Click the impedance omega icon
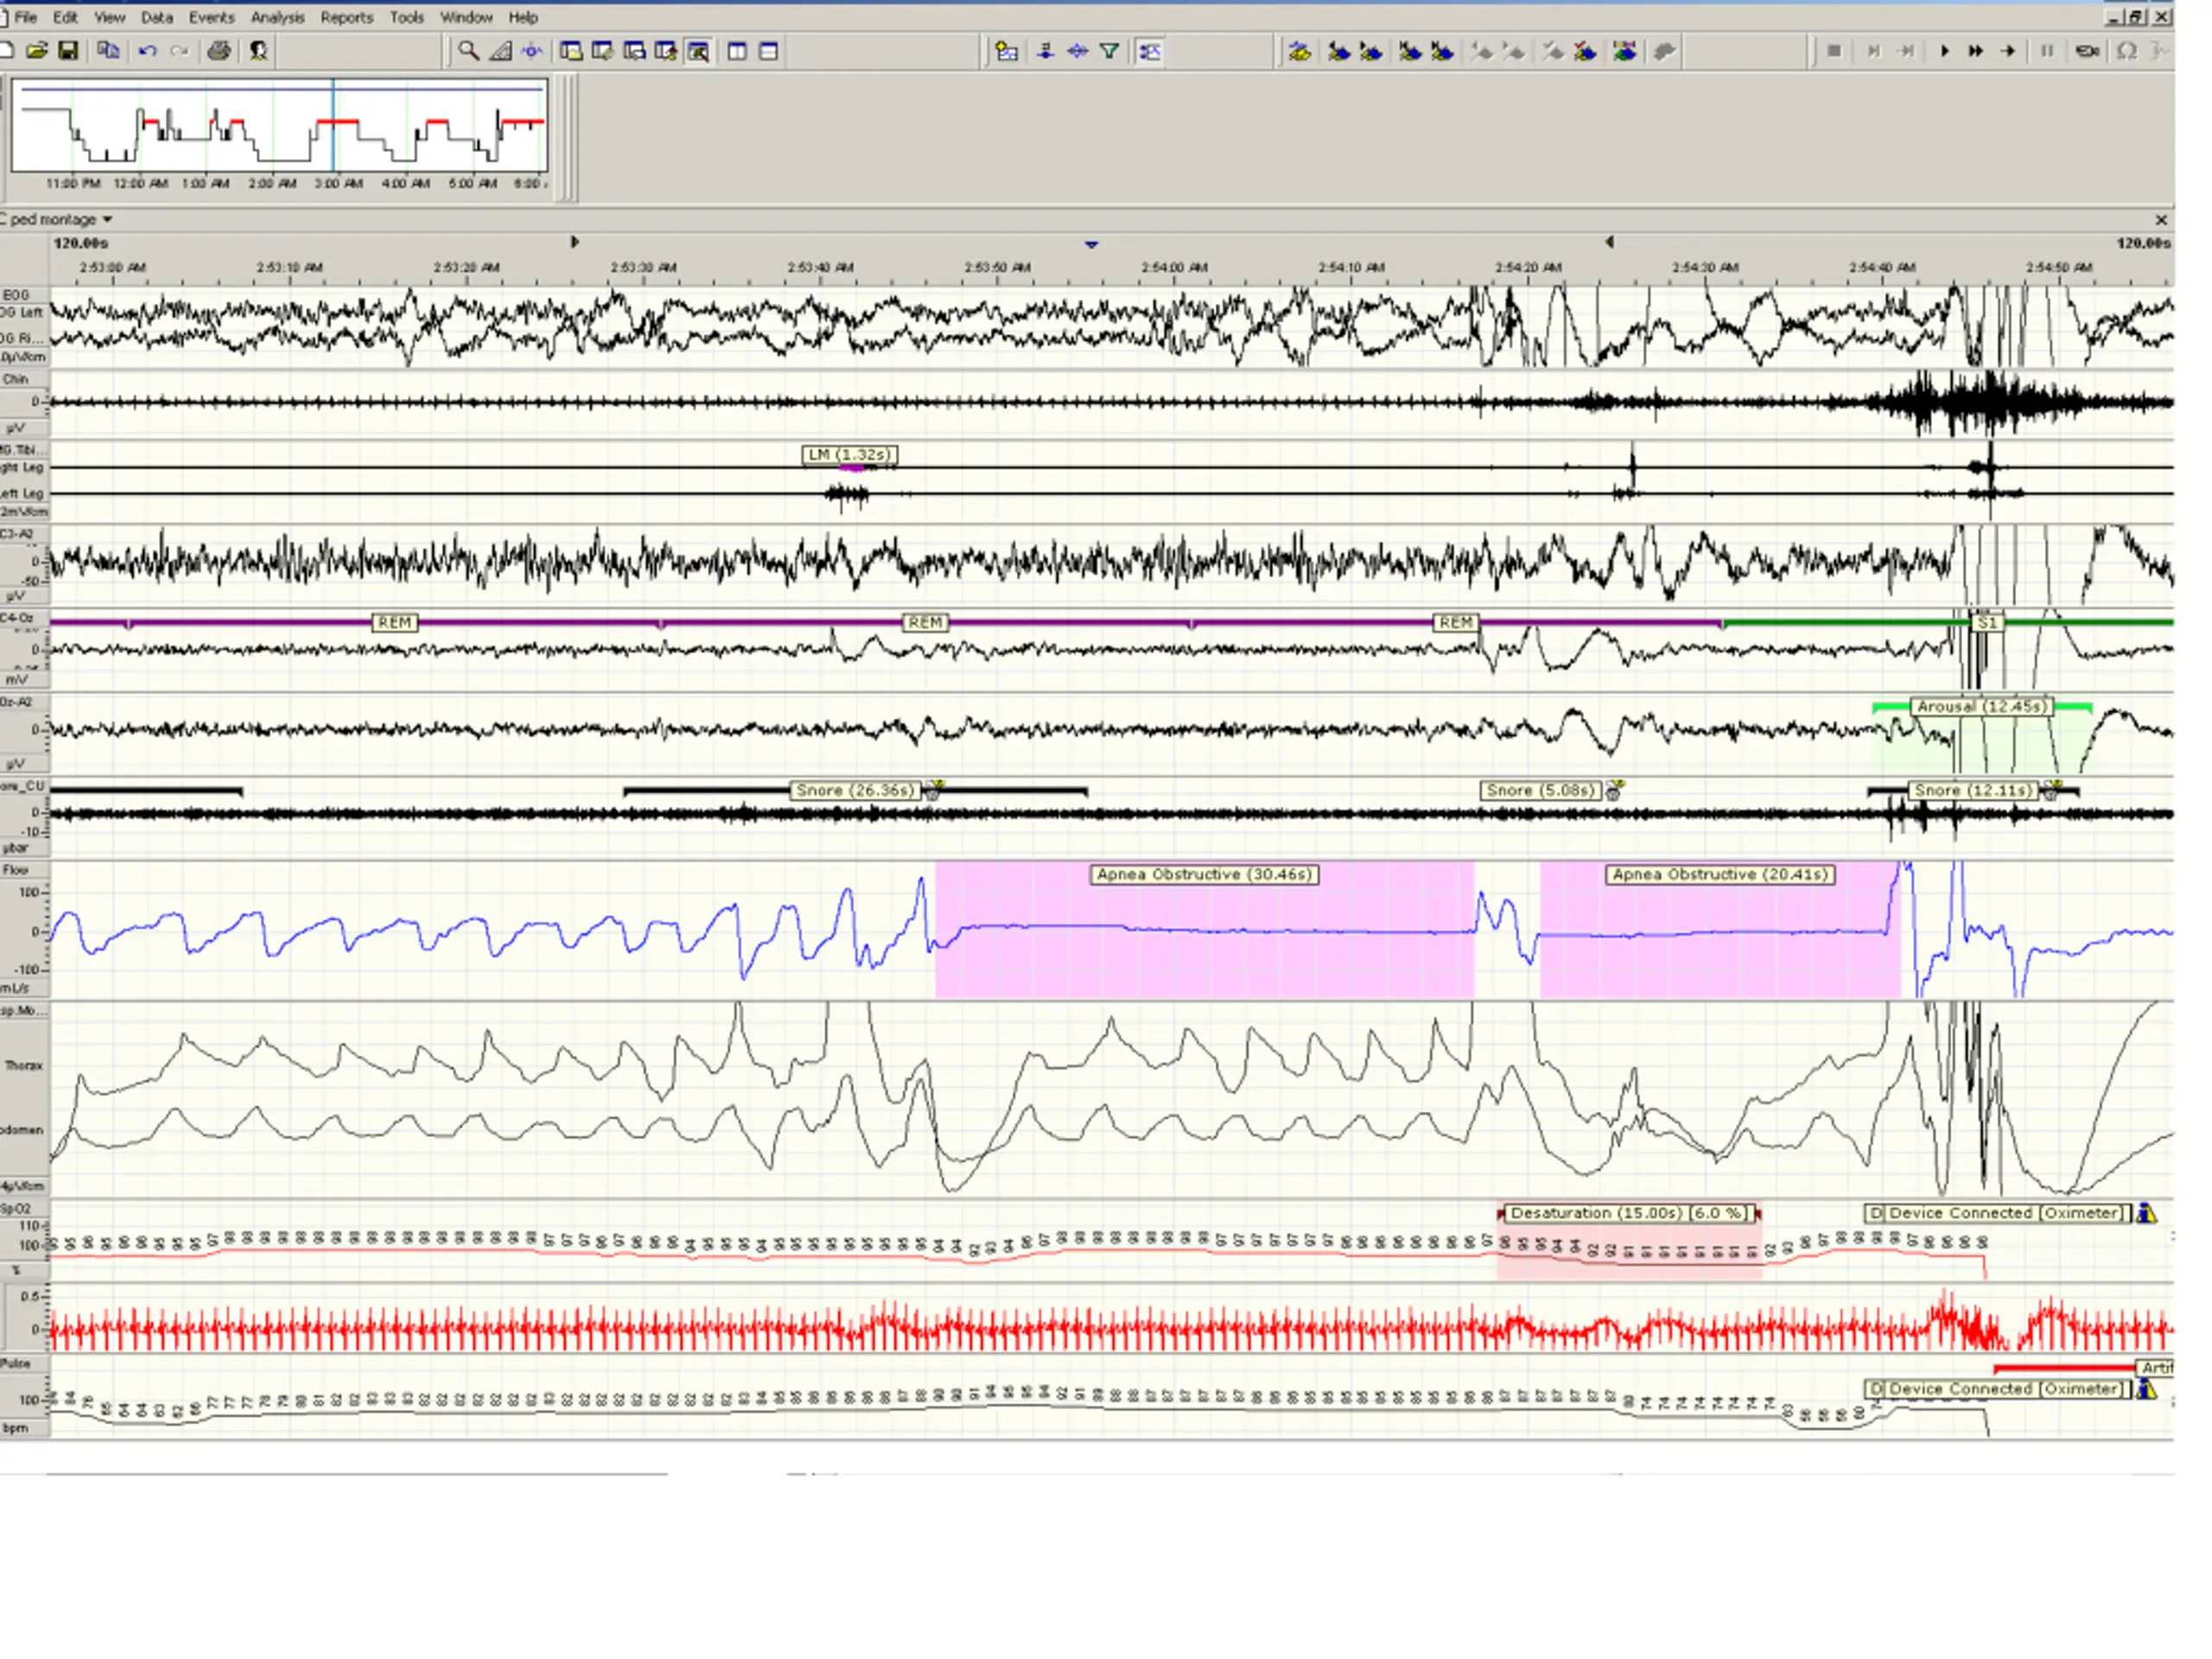The width and height of the screenshot is (2212, 1659). [x=2126, y=51]
